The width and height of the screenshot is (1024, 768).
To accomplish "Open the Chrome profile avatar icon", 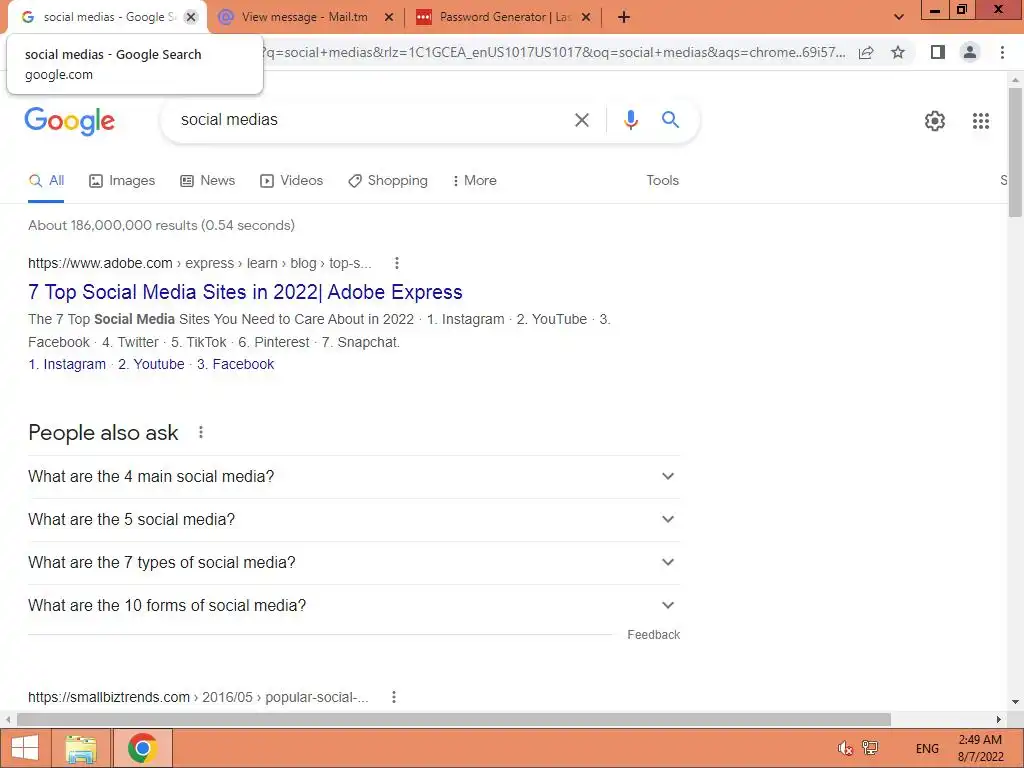I will 970,52.
